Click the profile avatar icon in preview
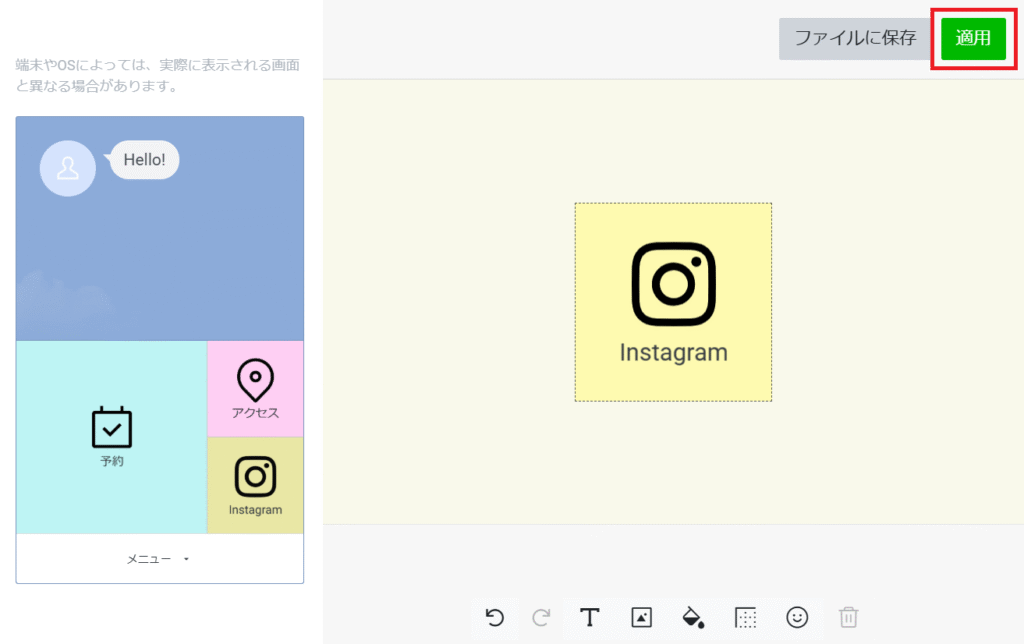Screen dimensions: 1024x644 (x=68, y=168)
